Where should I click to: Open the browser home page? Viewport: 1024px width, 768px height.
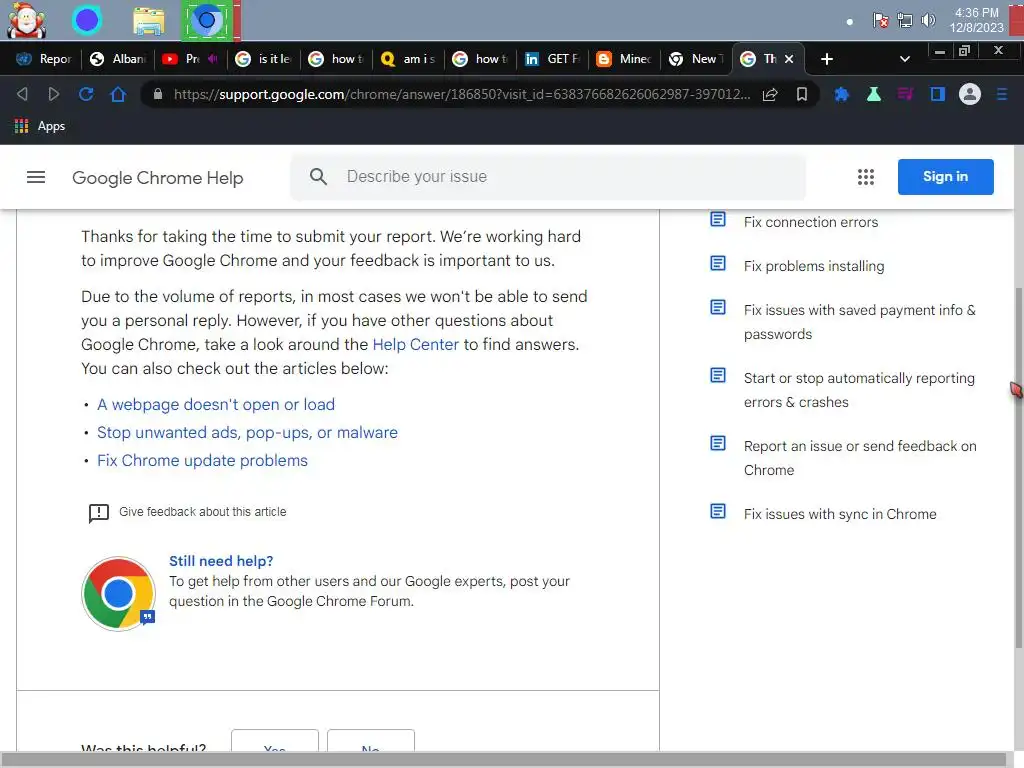coord(118,94)
